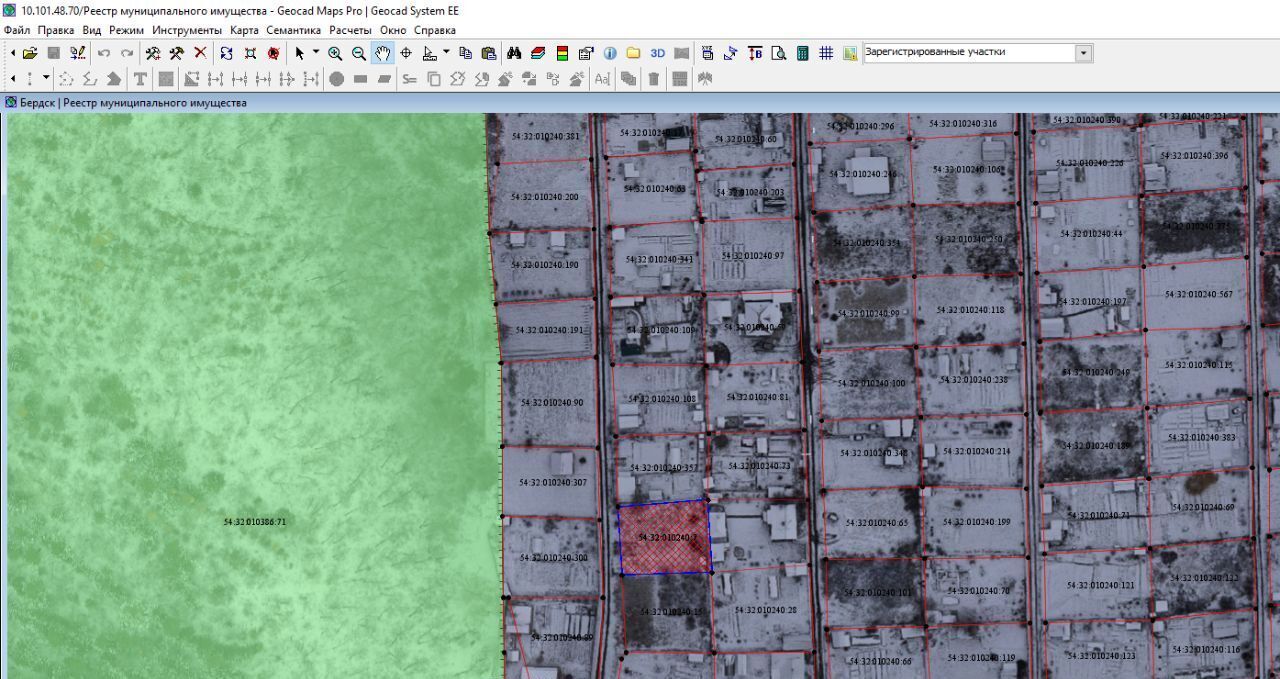The height and width of the screenshot is (679, 1280).
Task: Select the circle shape tool
Action: (336, 79)
